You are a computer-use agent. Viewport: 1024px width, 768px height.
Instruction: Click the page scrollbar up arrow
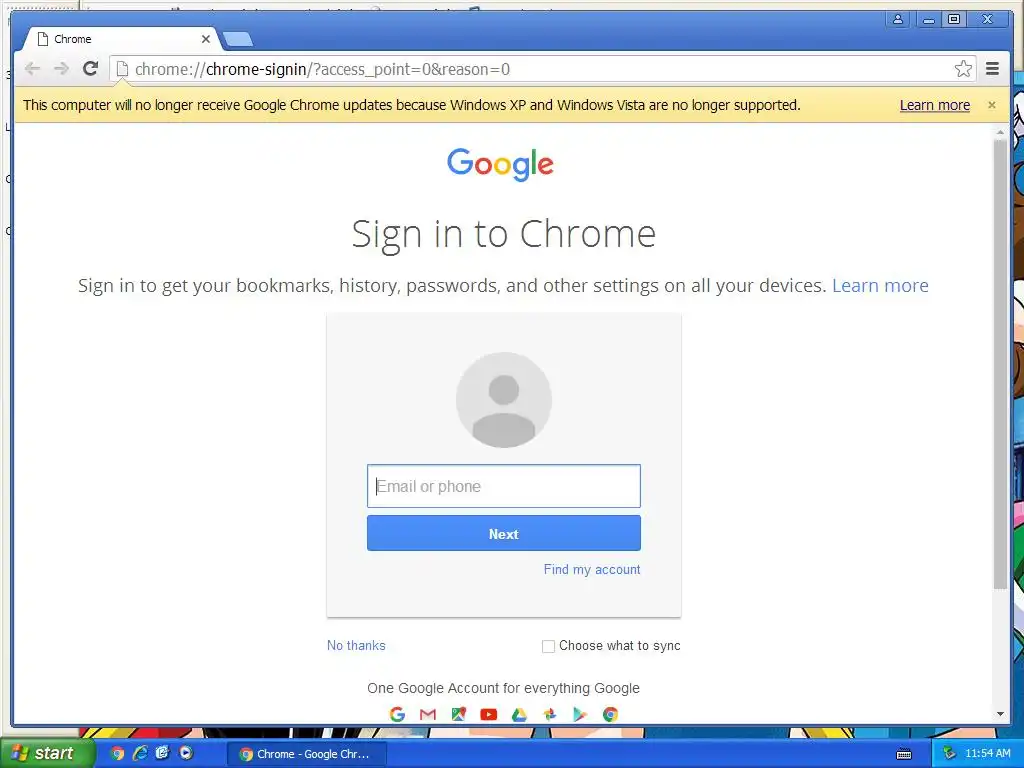click(x=1000, y=133)
